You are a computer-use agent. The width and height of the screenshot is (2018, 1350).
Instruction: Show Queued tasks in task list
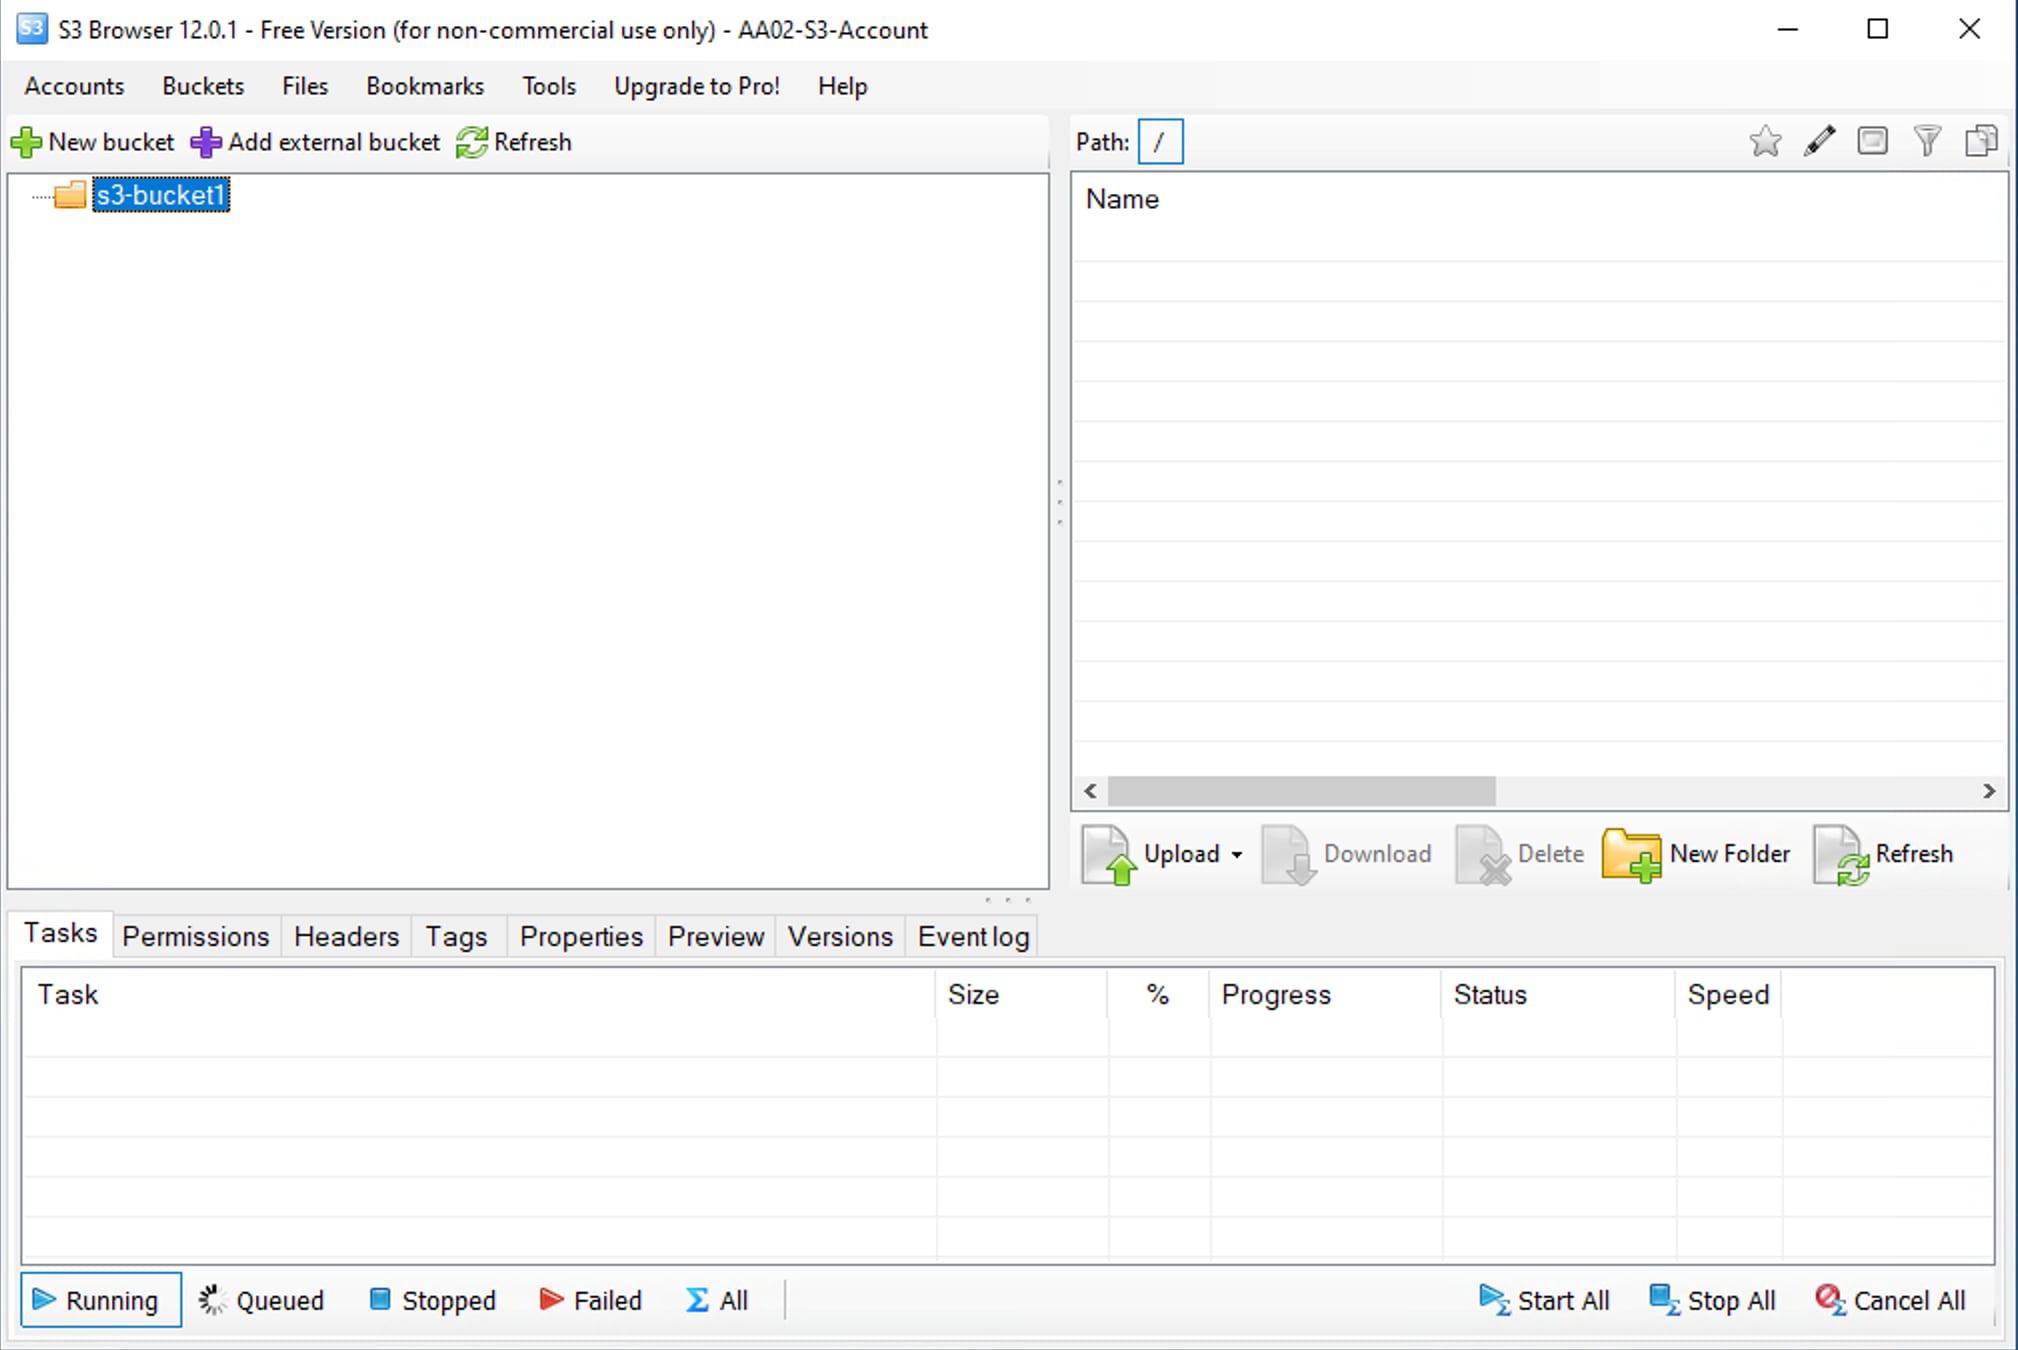(262, 1299)
